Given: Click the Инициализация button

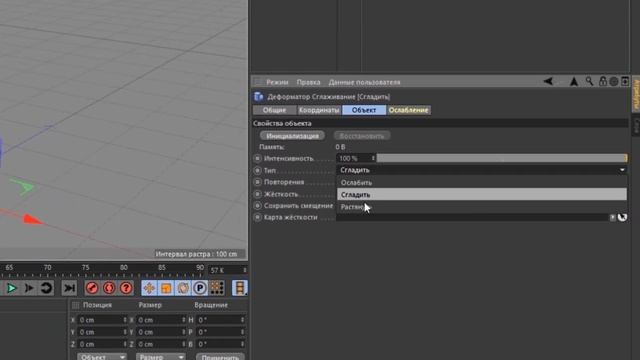Looking at the screenshot, I should coord(292,136).
